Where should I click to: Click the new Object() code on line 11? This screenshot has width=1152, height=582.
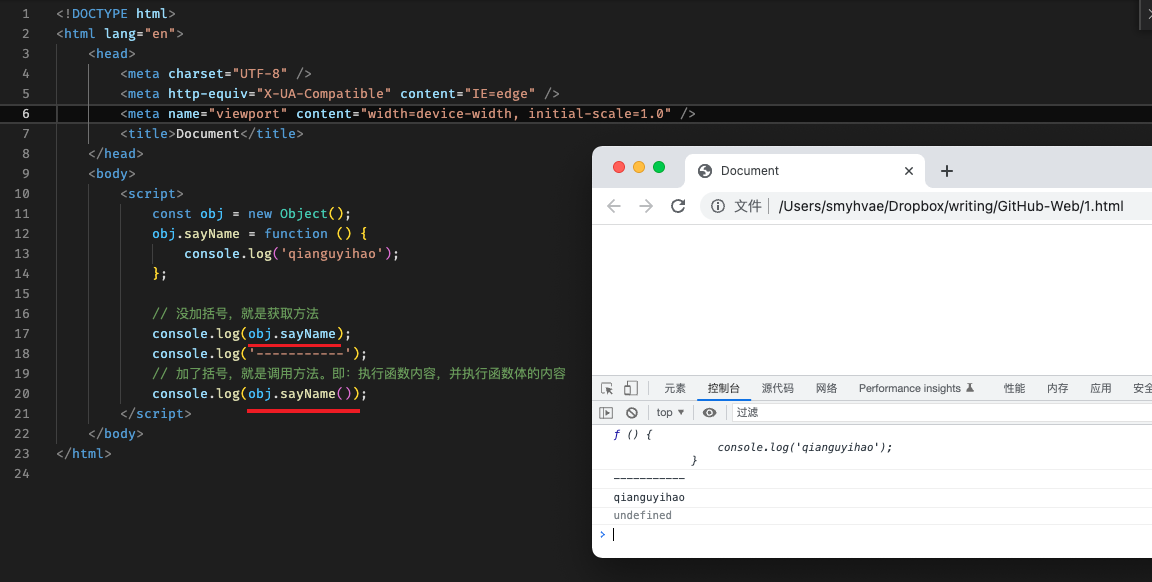coord(295,213)
